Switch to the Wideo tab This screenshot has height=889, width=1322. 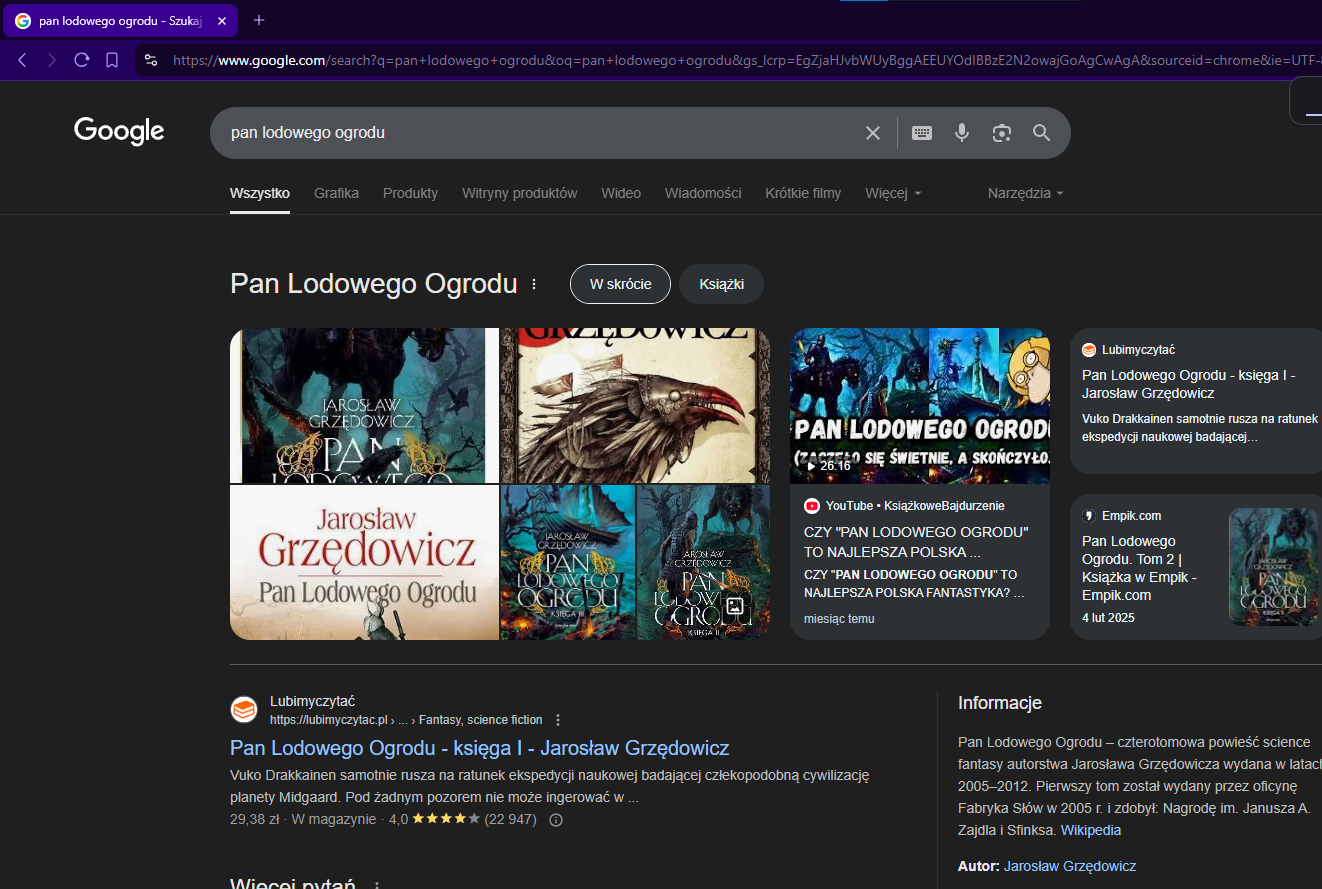pyautogui.click(x=621, y=193)
